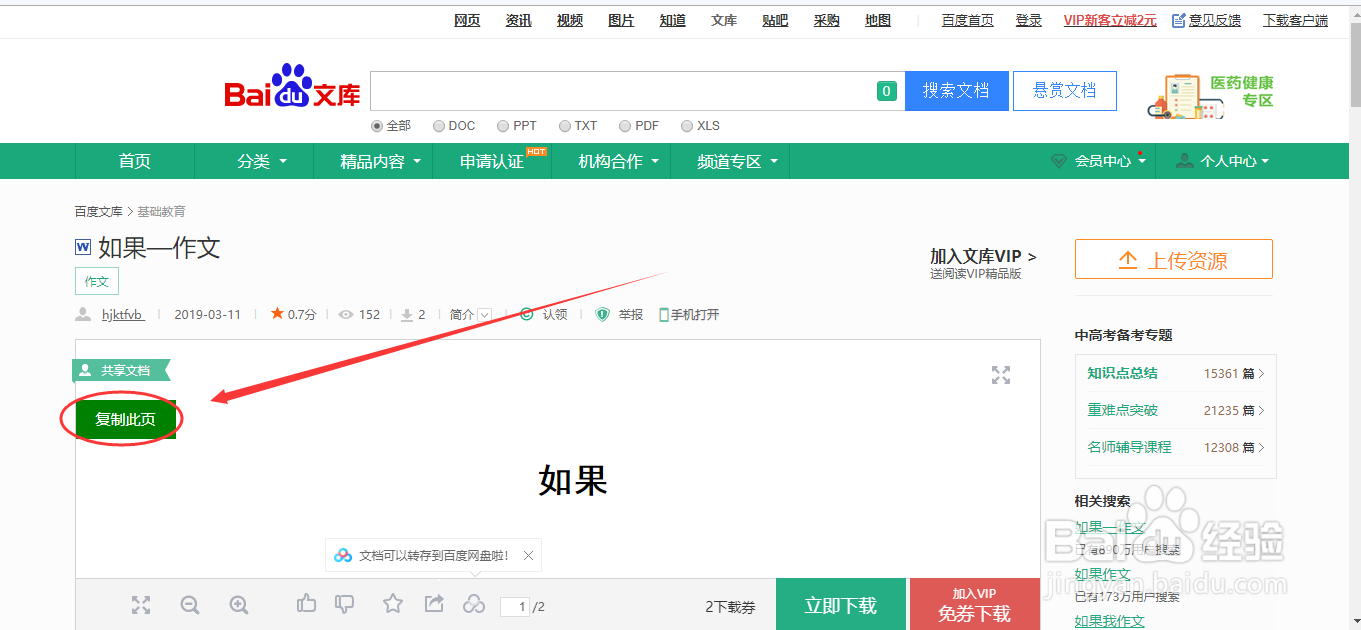1361x630 pixels.
Task: Open 图片 in top navigation
Action: (x=621, y=20)
